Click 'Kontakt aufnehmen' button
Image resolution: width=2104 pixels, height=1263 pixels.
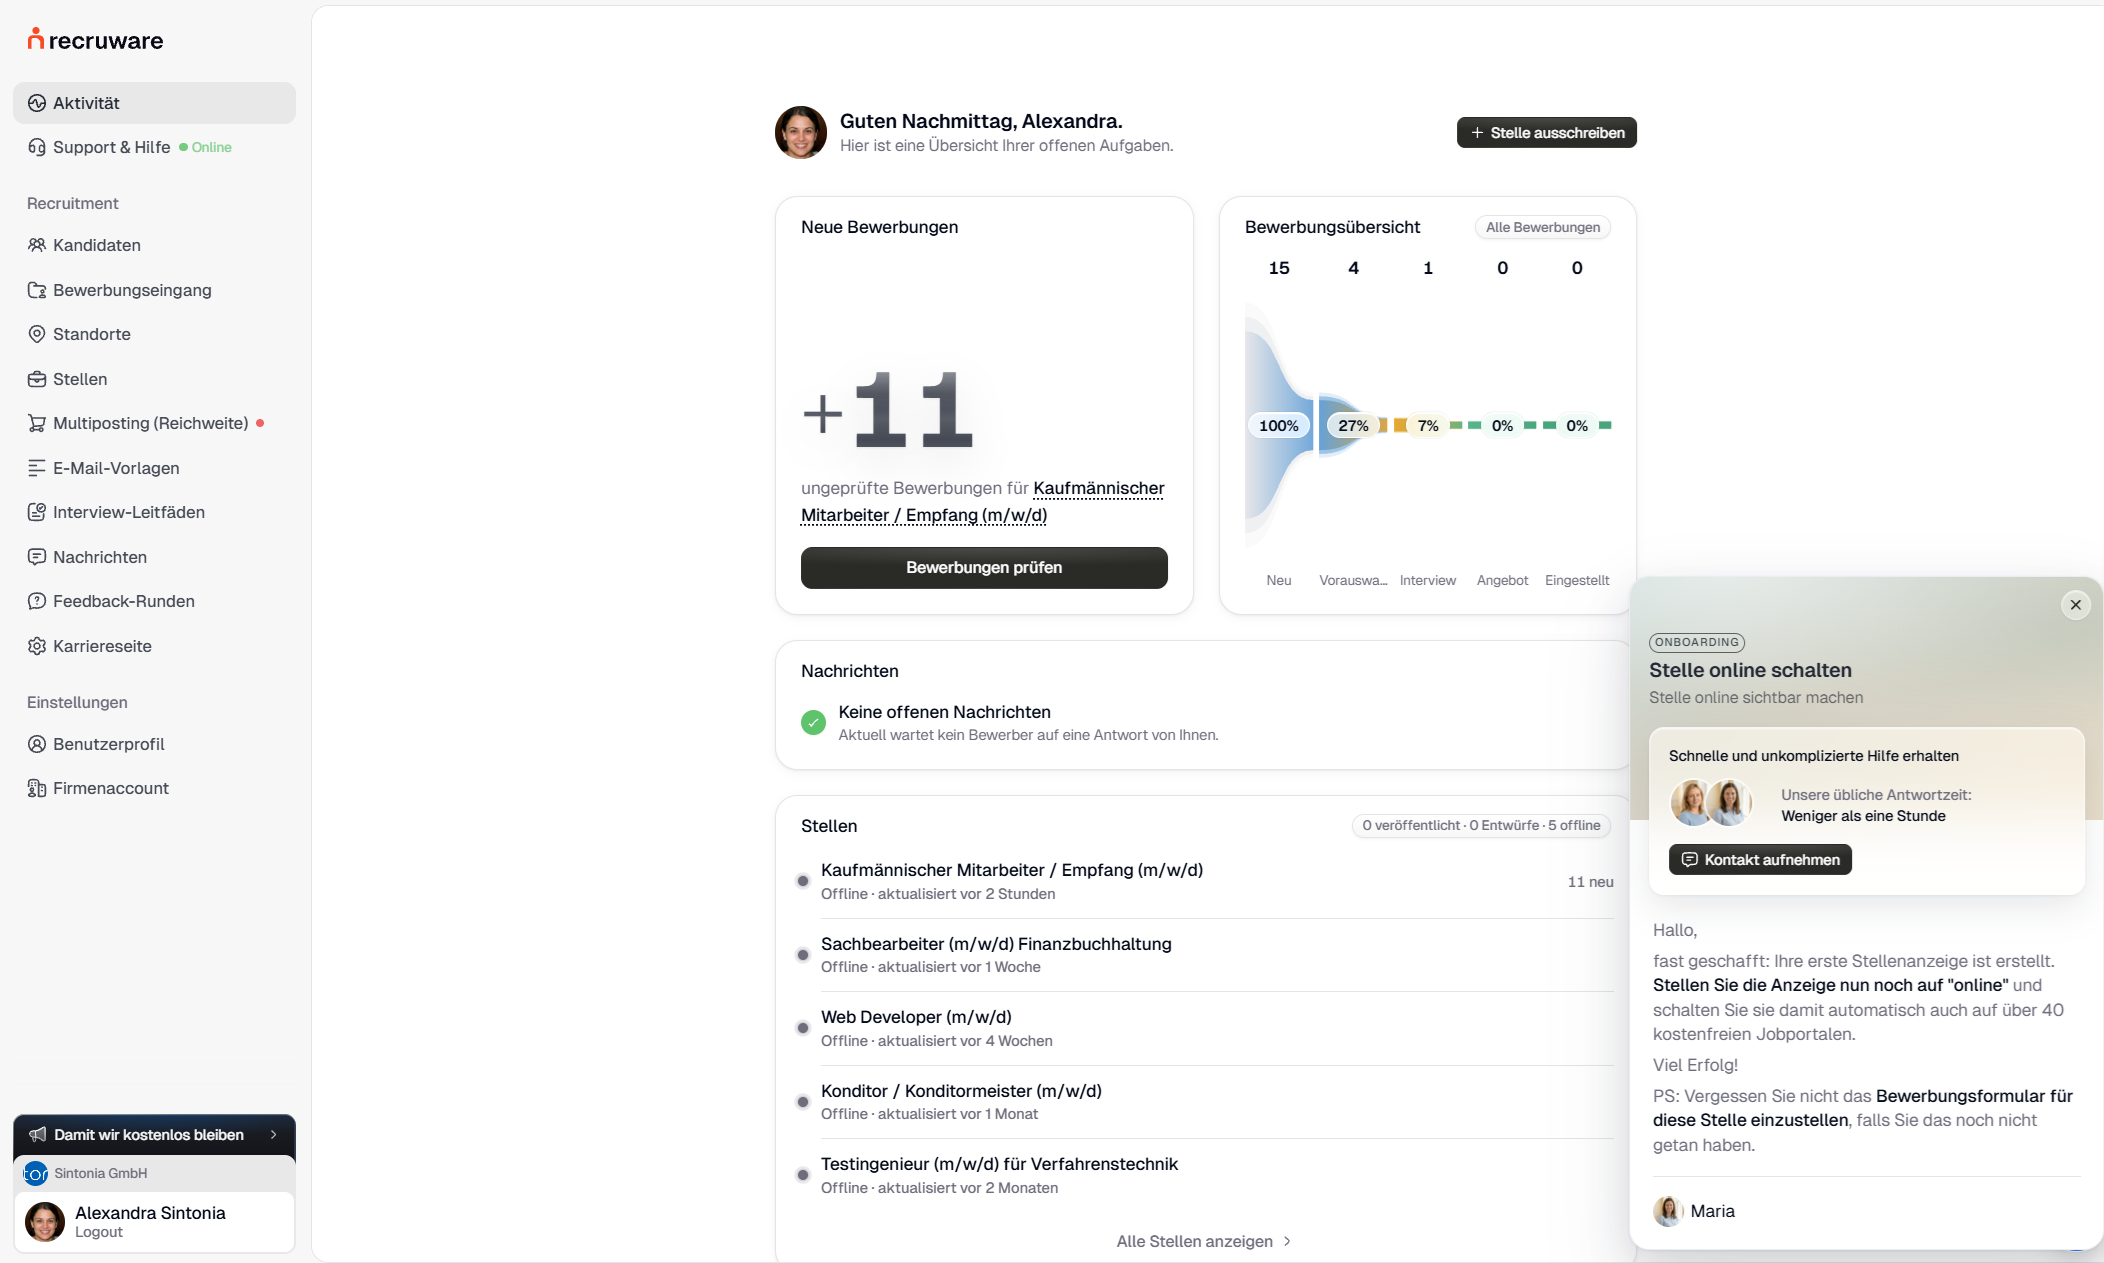[x=1759, y=859]
